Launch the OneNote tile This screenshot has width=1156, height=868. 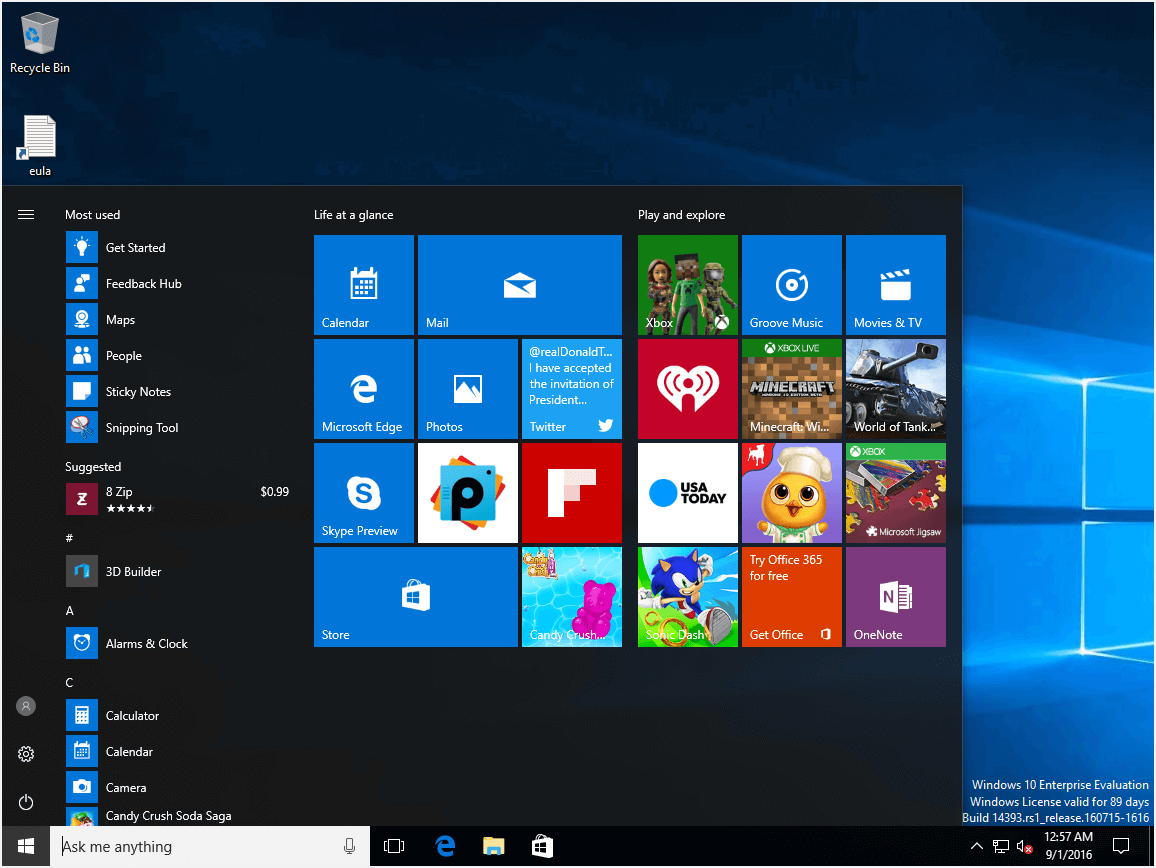pos(895,597)
